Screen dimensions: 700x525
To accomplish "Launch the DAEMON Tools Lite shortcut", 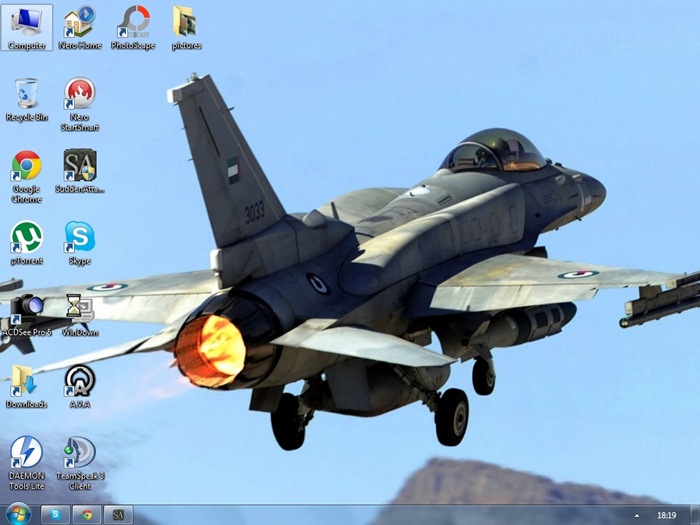I will pyautogui.click(x=27, y=463).
